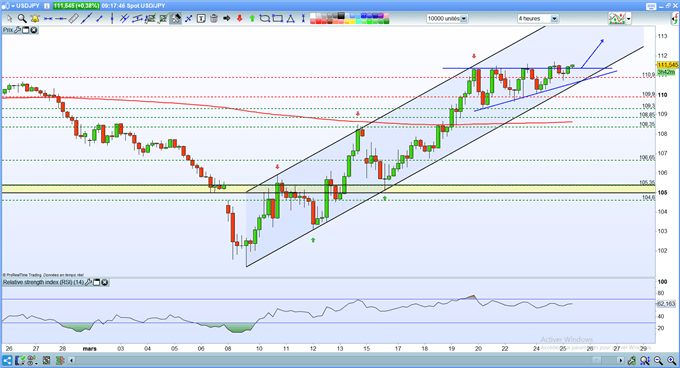This screenshot has width=680, height=368.
Task: Pick the white color swatch
Action: click(312, 16)
